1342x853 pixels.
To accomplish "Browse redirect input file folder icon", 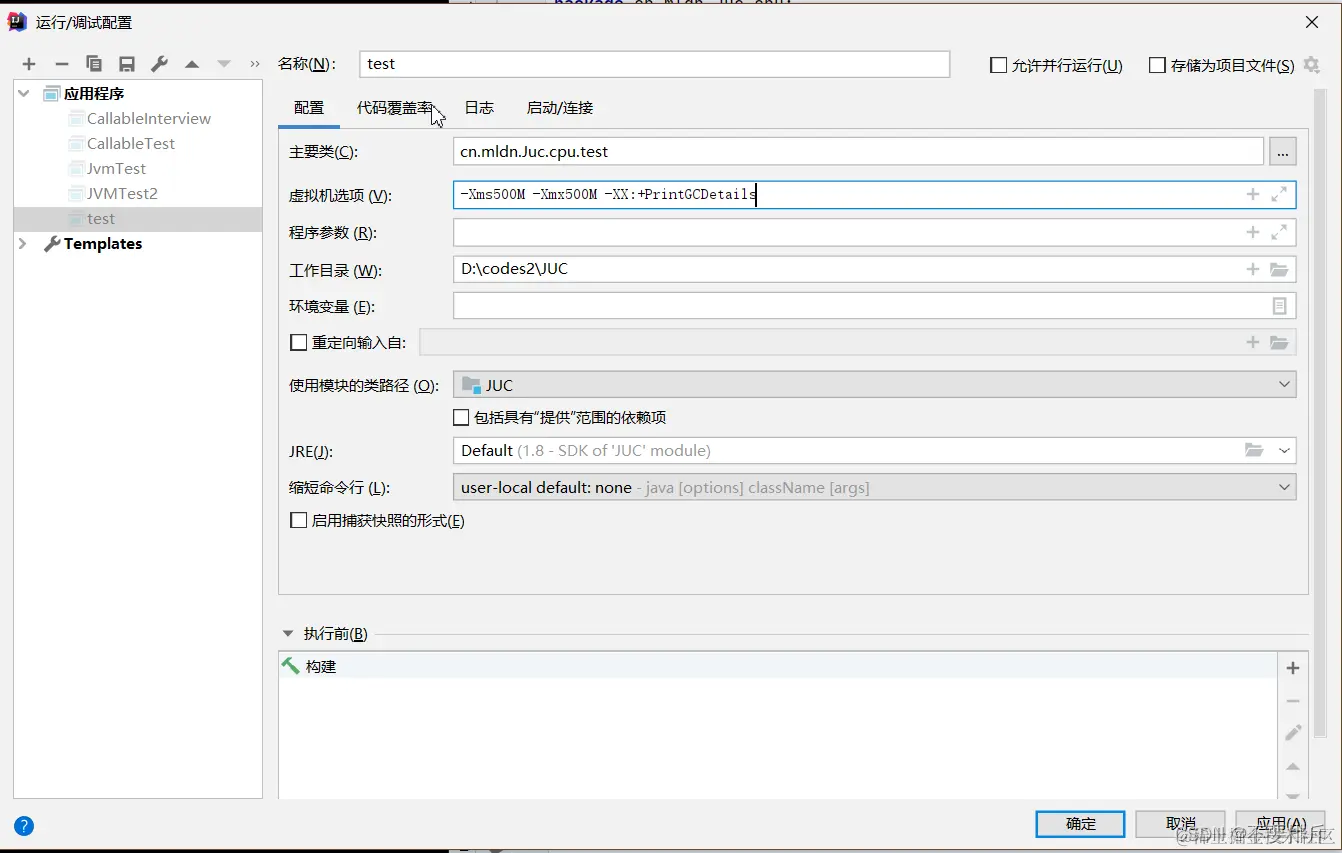I will coord(1279,342).
